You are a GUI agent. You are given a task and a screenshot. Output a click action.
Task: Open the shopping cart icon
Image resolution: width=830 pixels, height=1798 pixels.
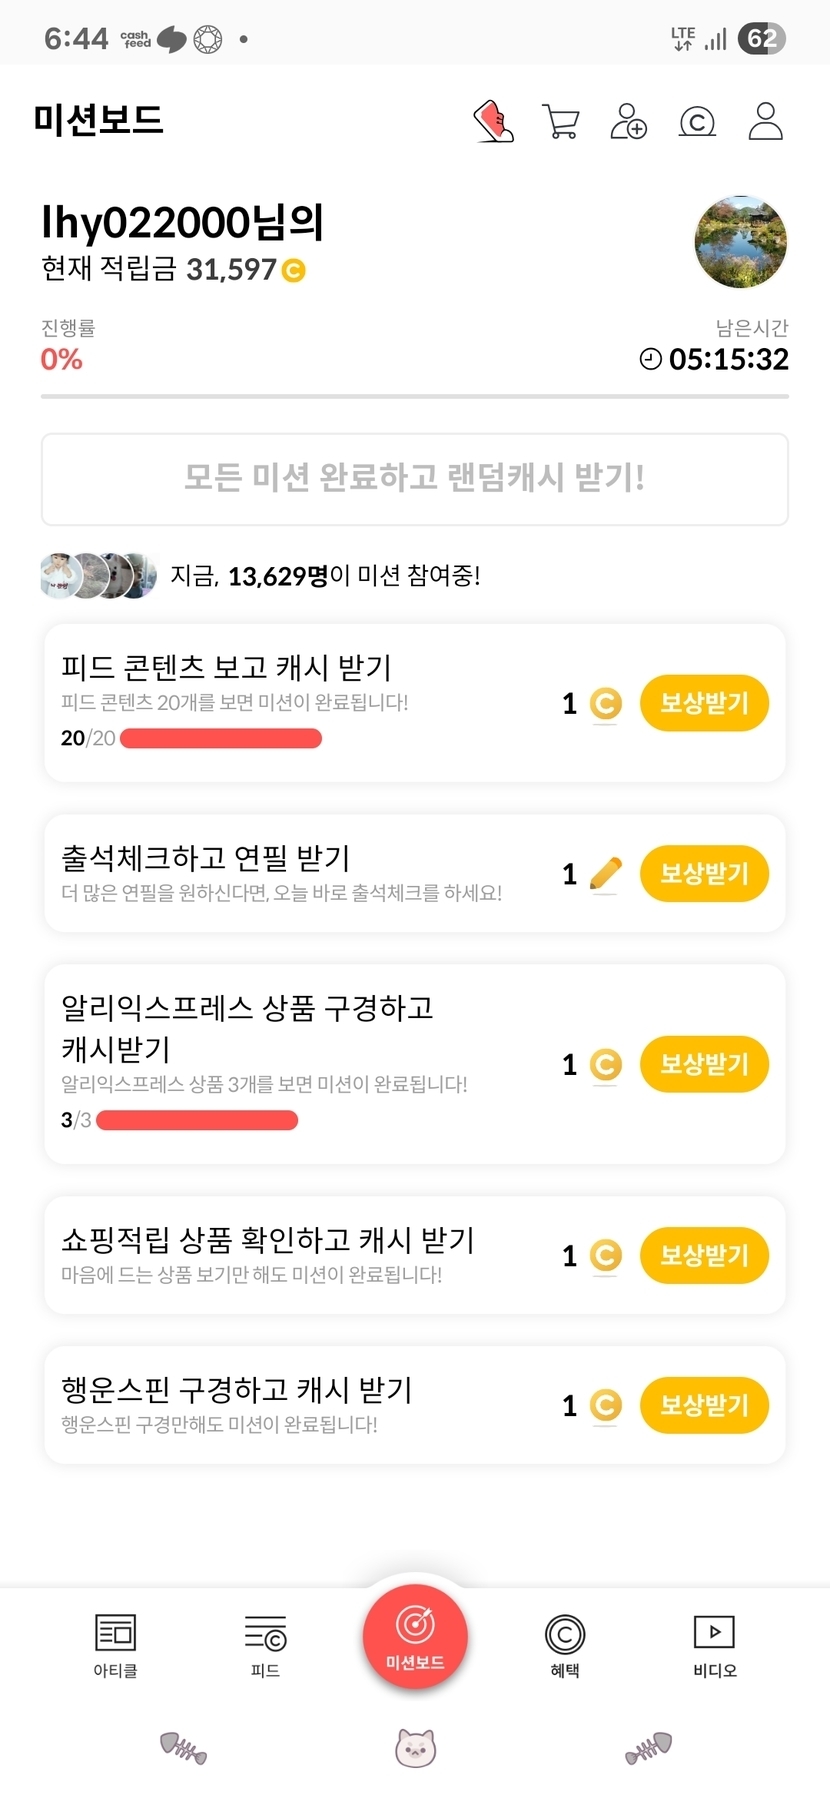561,122
